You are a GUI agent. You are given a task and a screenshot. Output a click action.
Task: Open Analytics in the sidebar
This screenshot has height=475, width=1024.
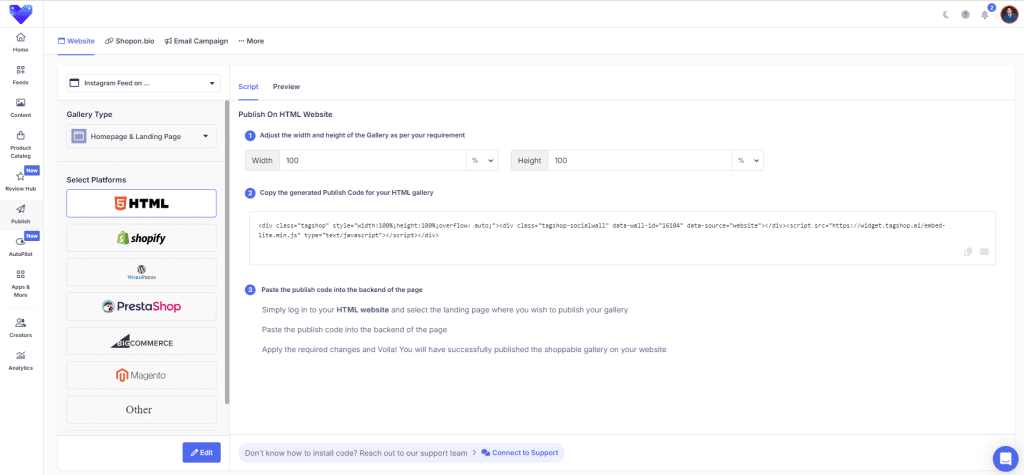tap(20, 360)
